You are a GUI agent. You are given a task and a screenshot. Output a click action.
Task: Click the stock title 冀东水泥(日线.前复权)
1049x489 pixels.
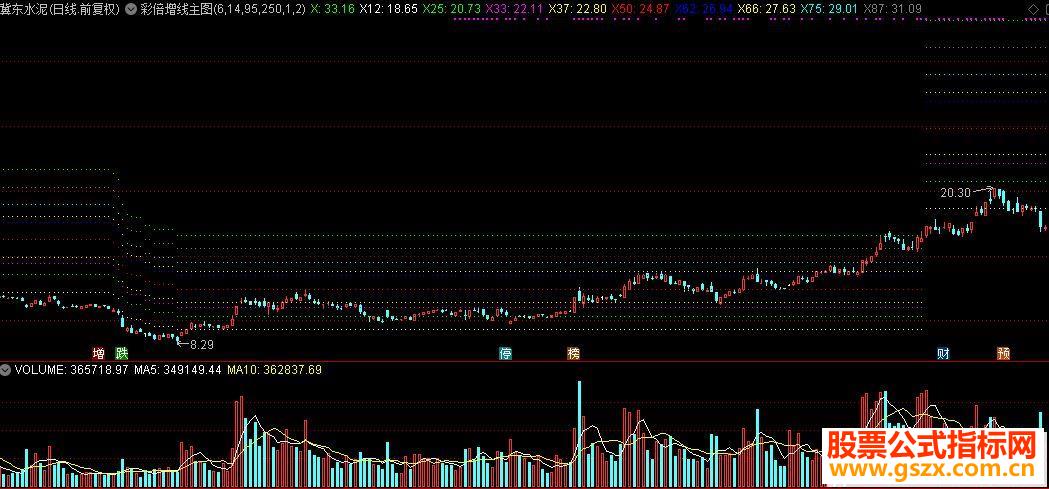coord(61,9)
